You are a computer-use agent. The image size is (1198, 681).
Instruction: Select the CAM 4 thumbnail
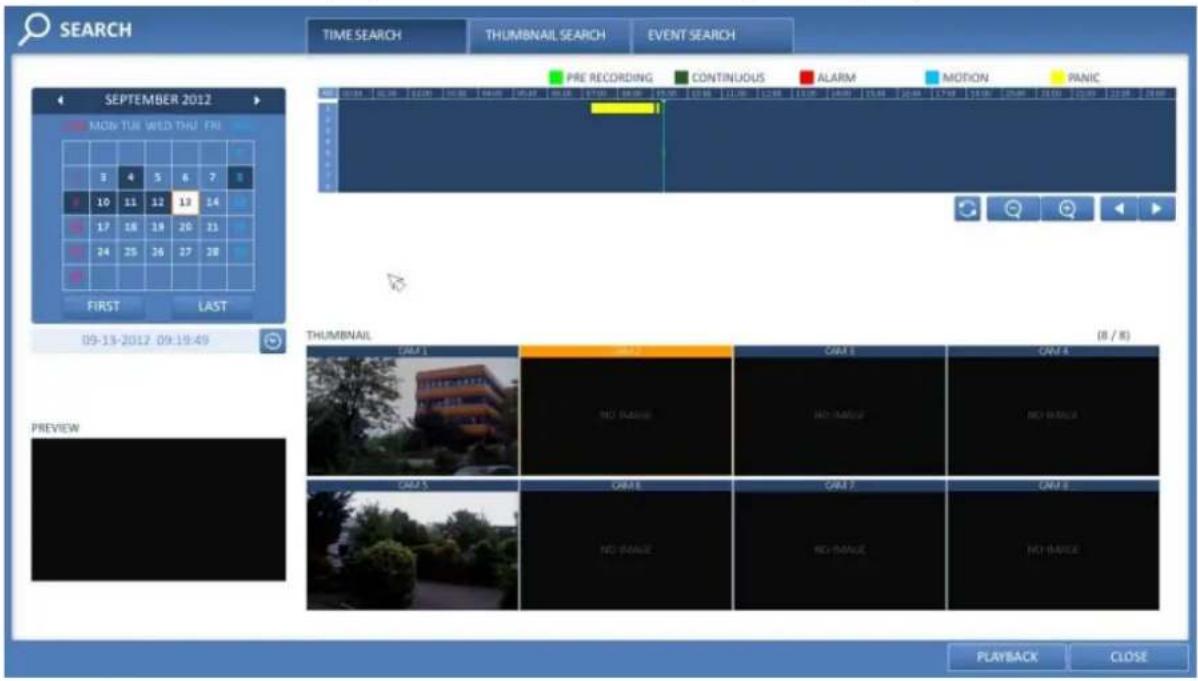(1053, 410)
